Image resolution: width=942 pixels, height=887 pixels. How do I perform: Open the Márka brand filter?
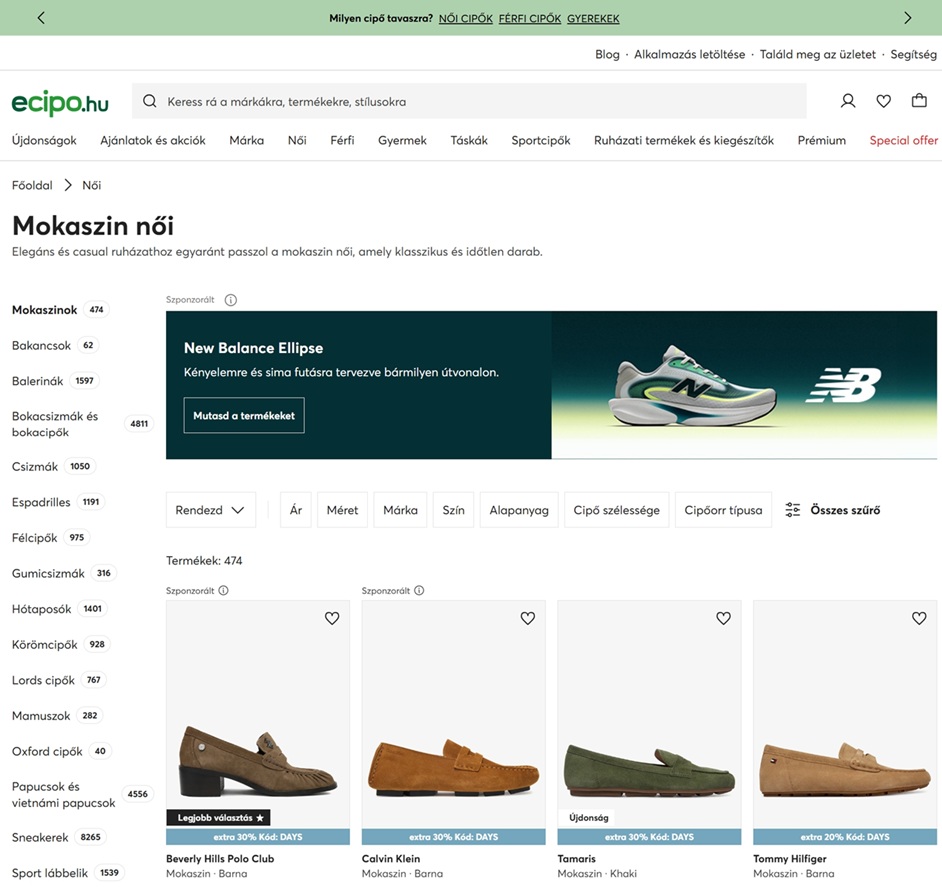400,510
